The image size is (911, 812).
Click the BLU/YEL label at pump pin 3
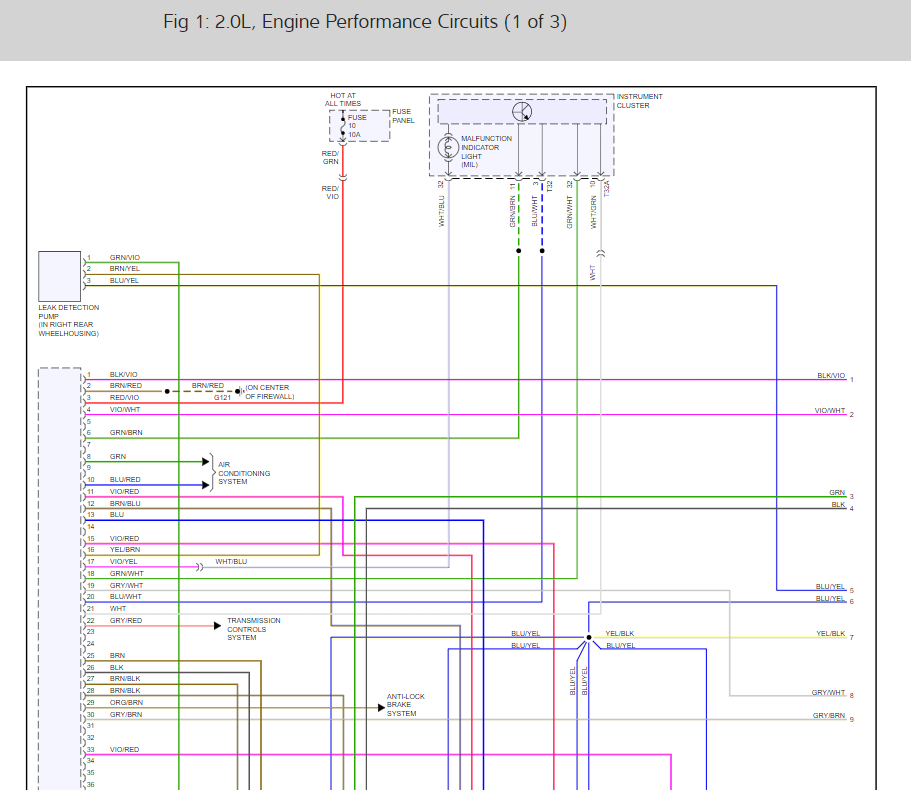click(124, 281)
